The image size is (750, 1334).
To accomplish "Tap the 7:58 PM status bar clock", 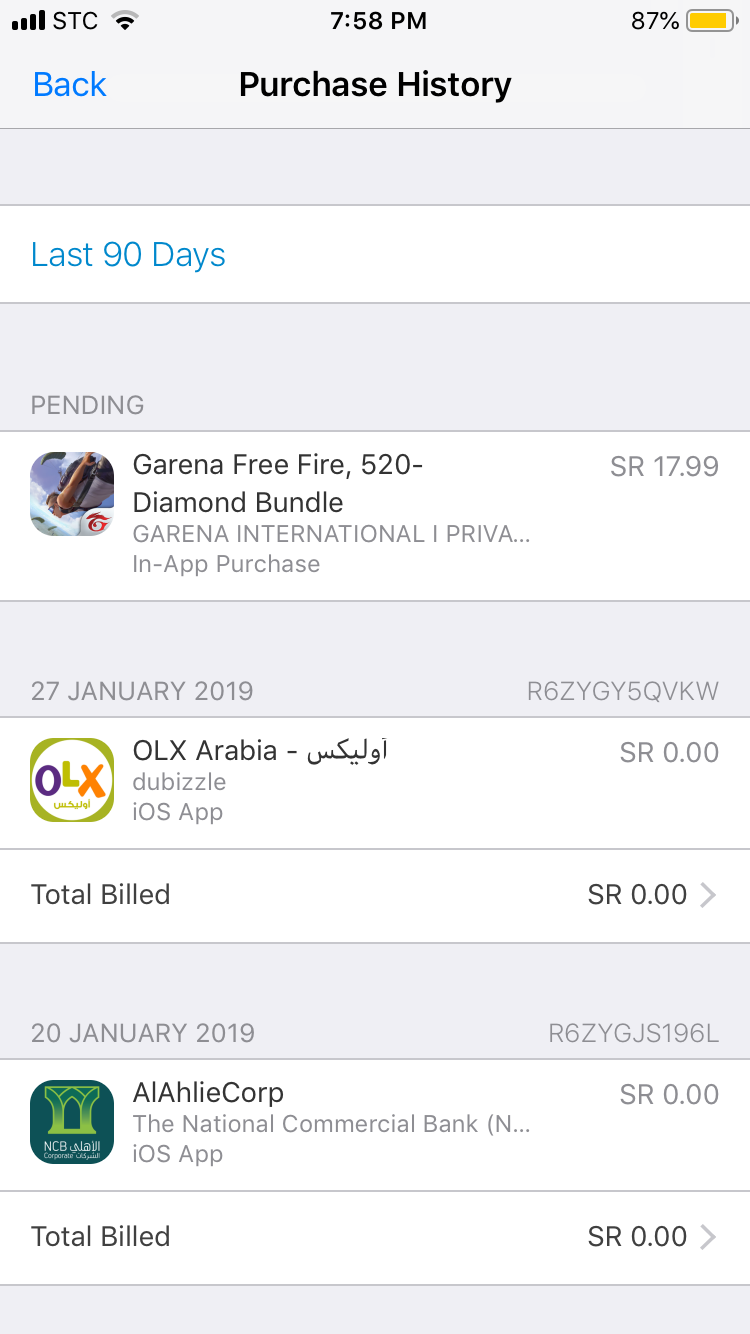I will (378, 21).
